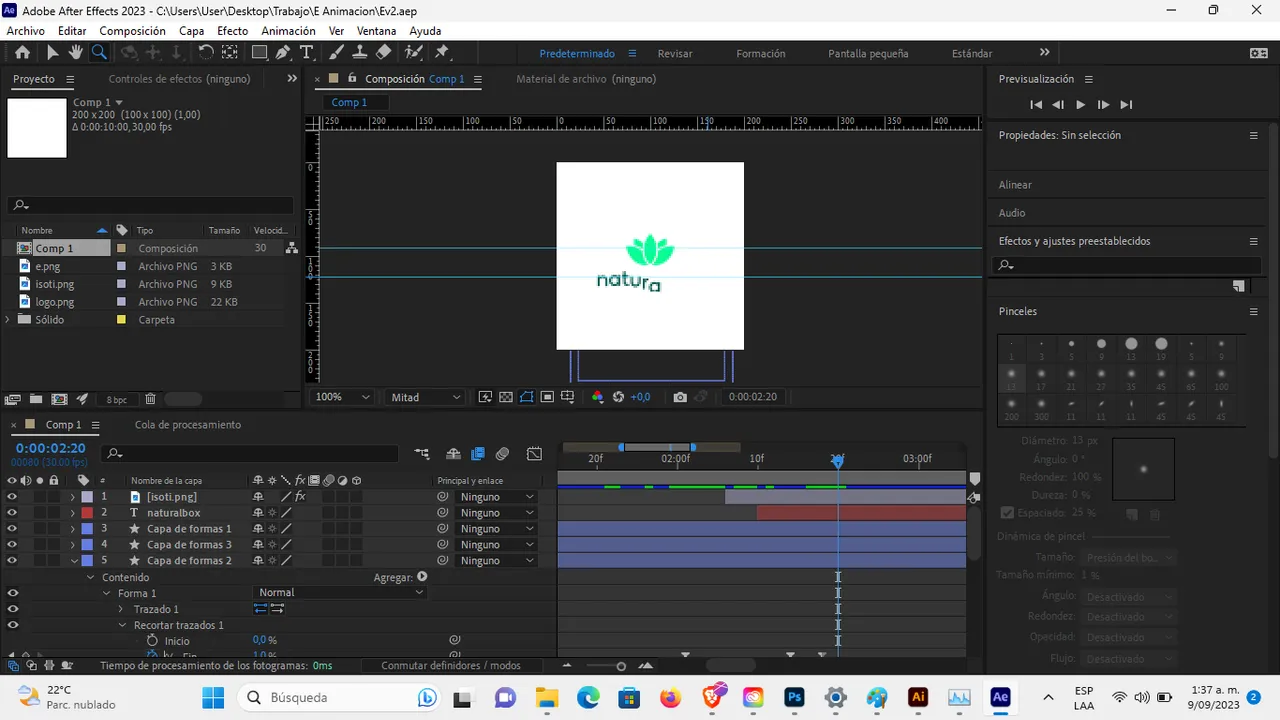Click Conmutar definidores / modos button
The height and width of the screenshot is (720, 1280).
pos(451,665)
